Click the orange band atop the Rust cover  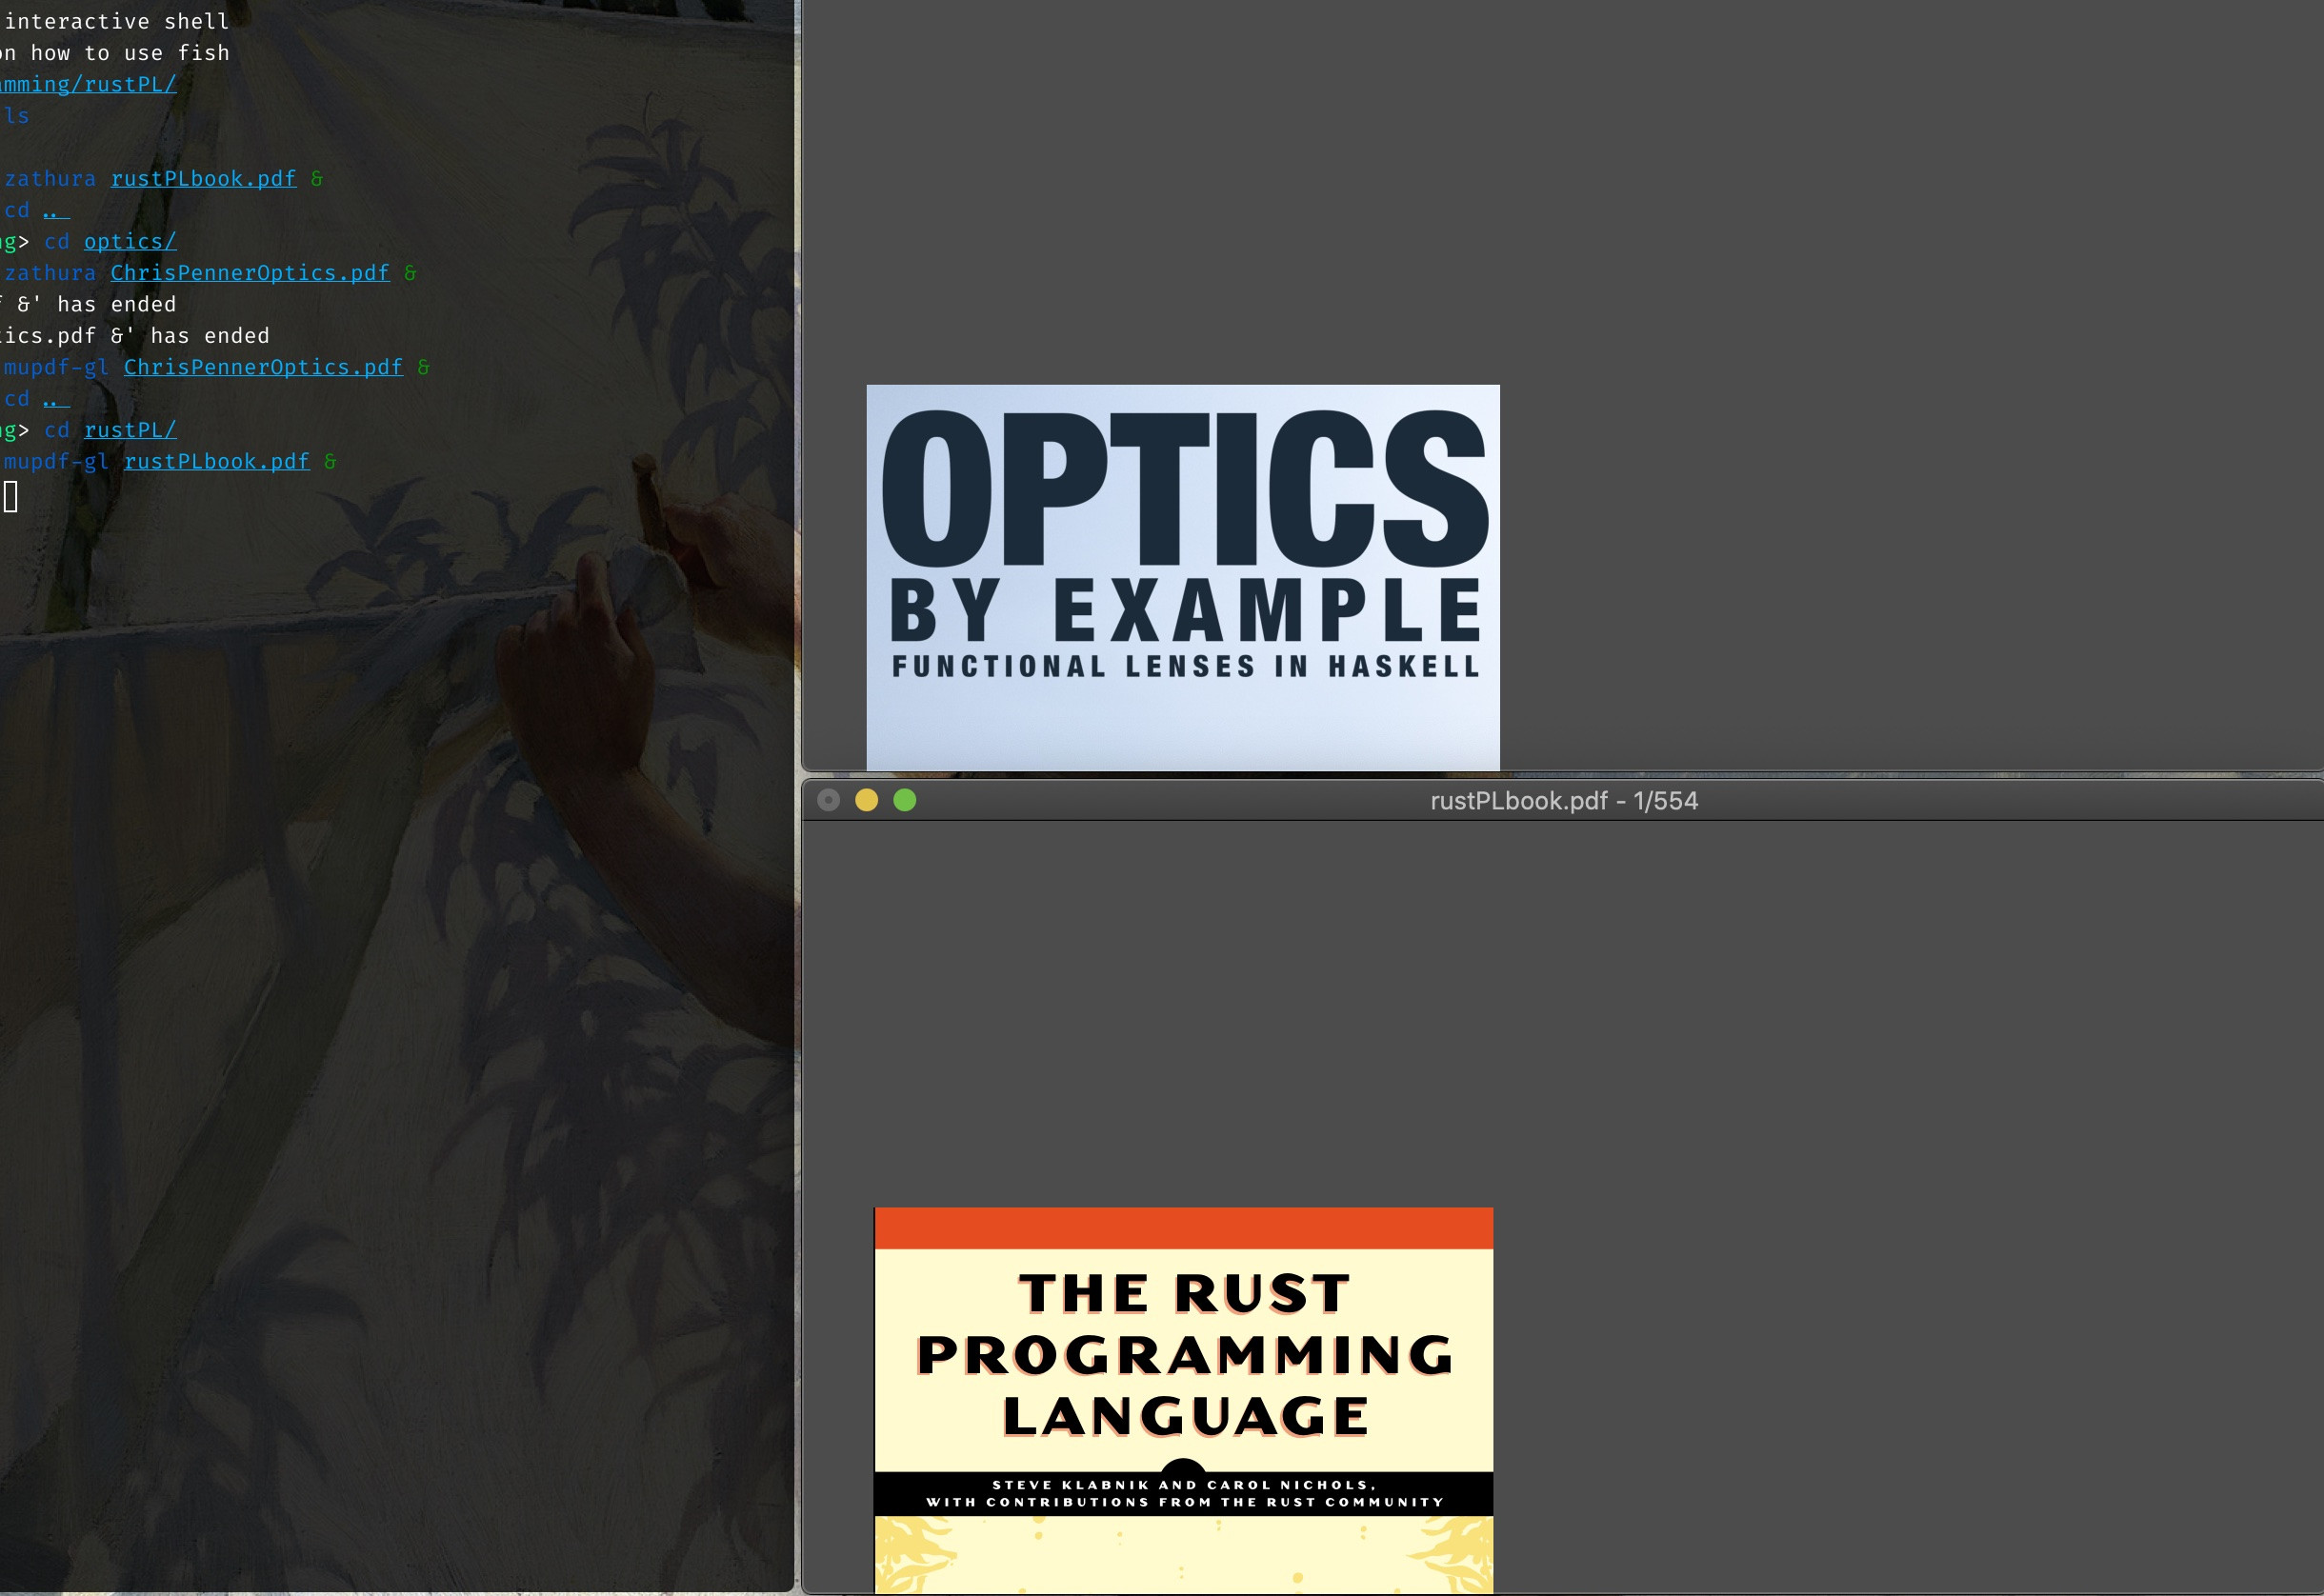click(1184, 1228)
